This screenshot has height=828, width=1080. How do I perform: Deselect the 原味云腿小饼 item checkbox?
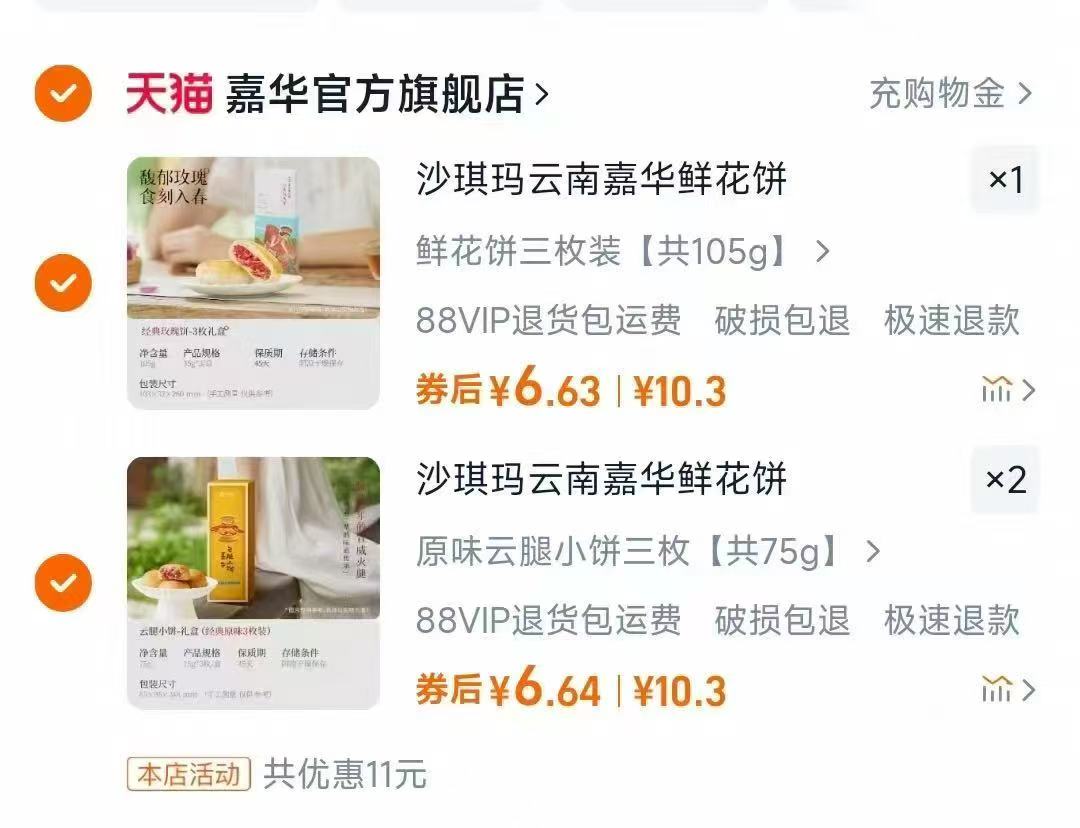(63, 583)
